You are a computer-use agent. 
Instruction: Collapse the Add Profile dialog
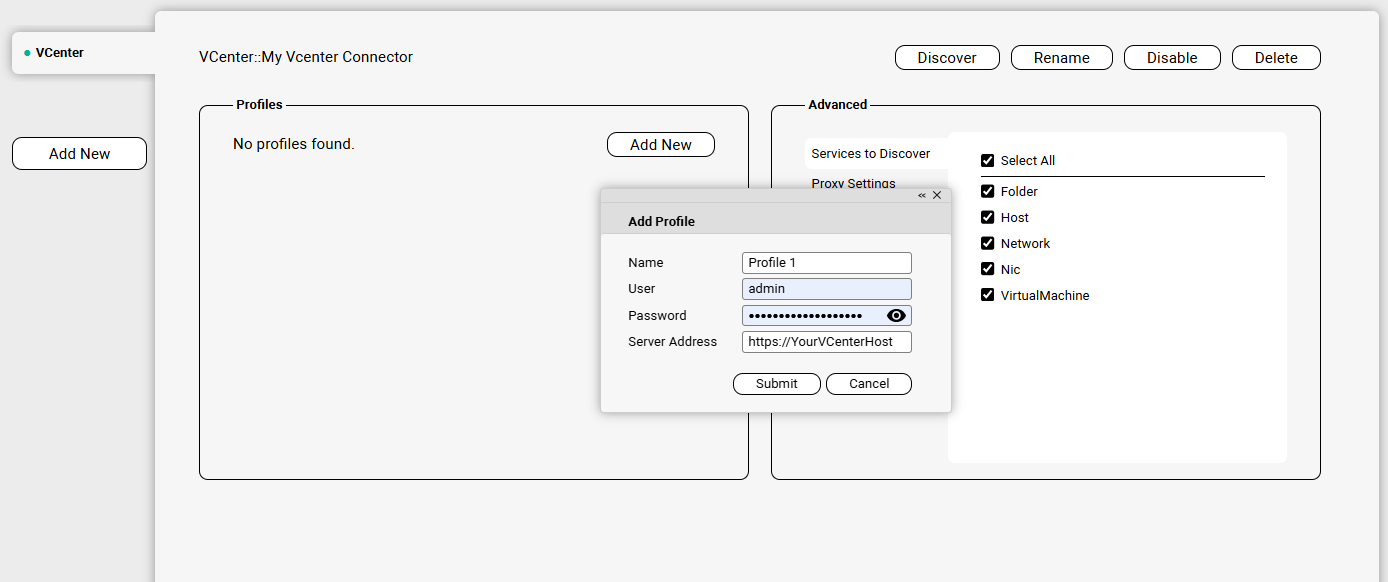point(922,196)
